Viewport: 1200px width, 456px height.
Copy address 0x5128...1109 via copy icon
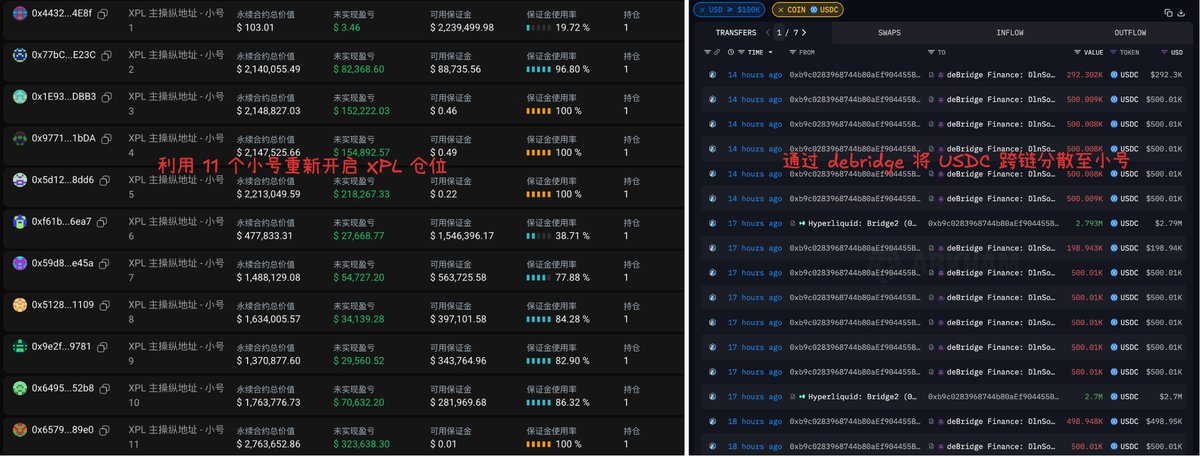(104, 305)
